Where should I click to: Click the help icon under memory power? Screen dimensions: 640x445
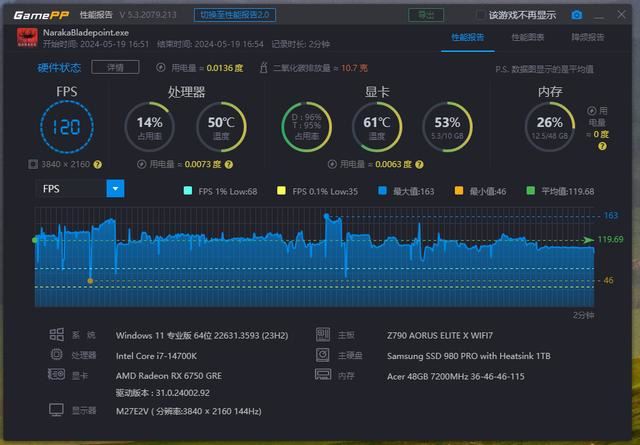[x=601, y=146]
